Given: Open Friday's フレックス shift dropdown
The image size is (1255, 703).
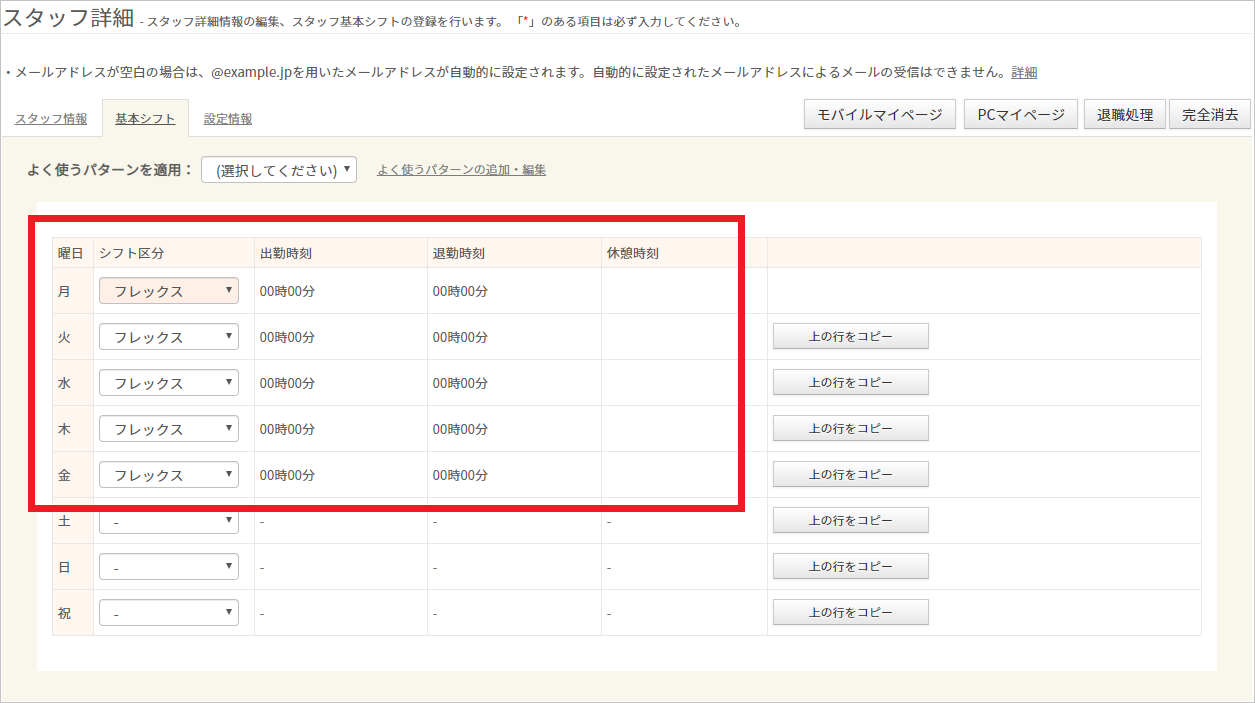Looking at the screenshot, I should (169, 475).
